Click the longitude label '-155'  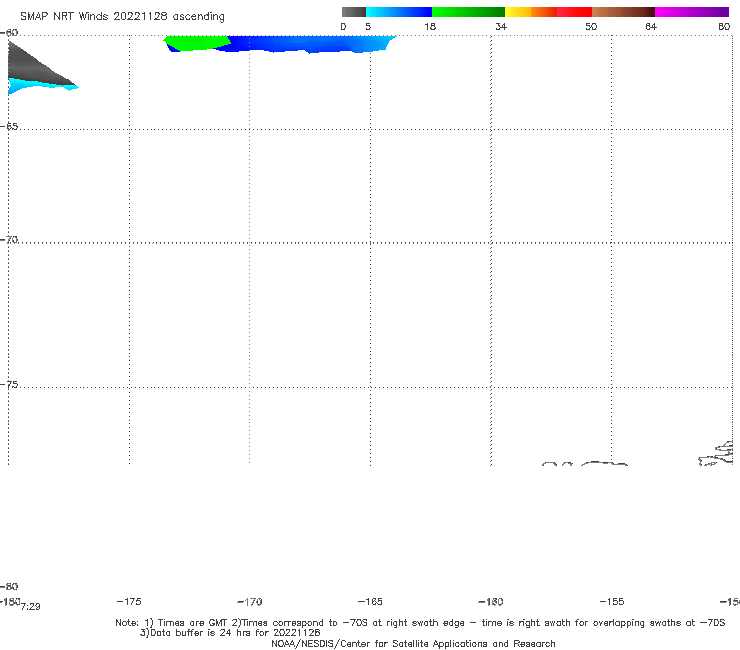pos(612,601)
